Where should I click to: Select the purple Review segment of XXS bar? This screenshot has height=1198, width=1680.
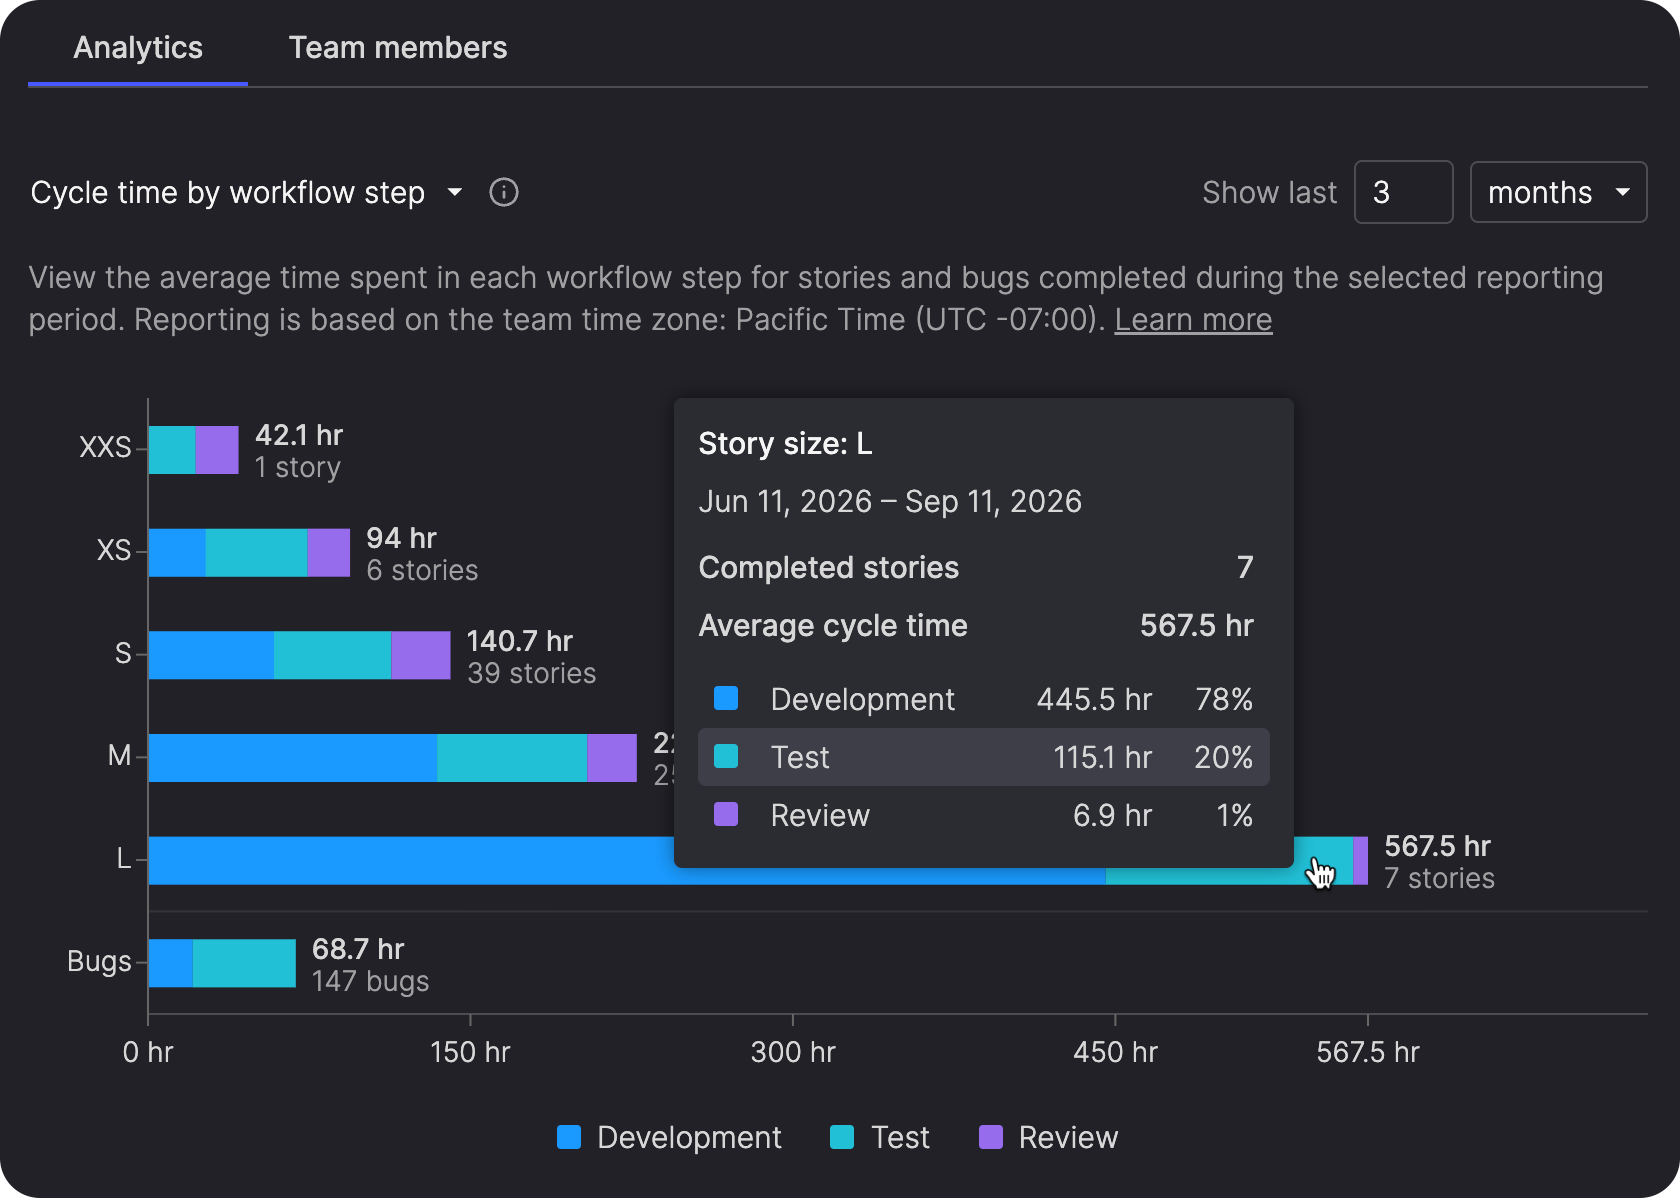(217, 450)
